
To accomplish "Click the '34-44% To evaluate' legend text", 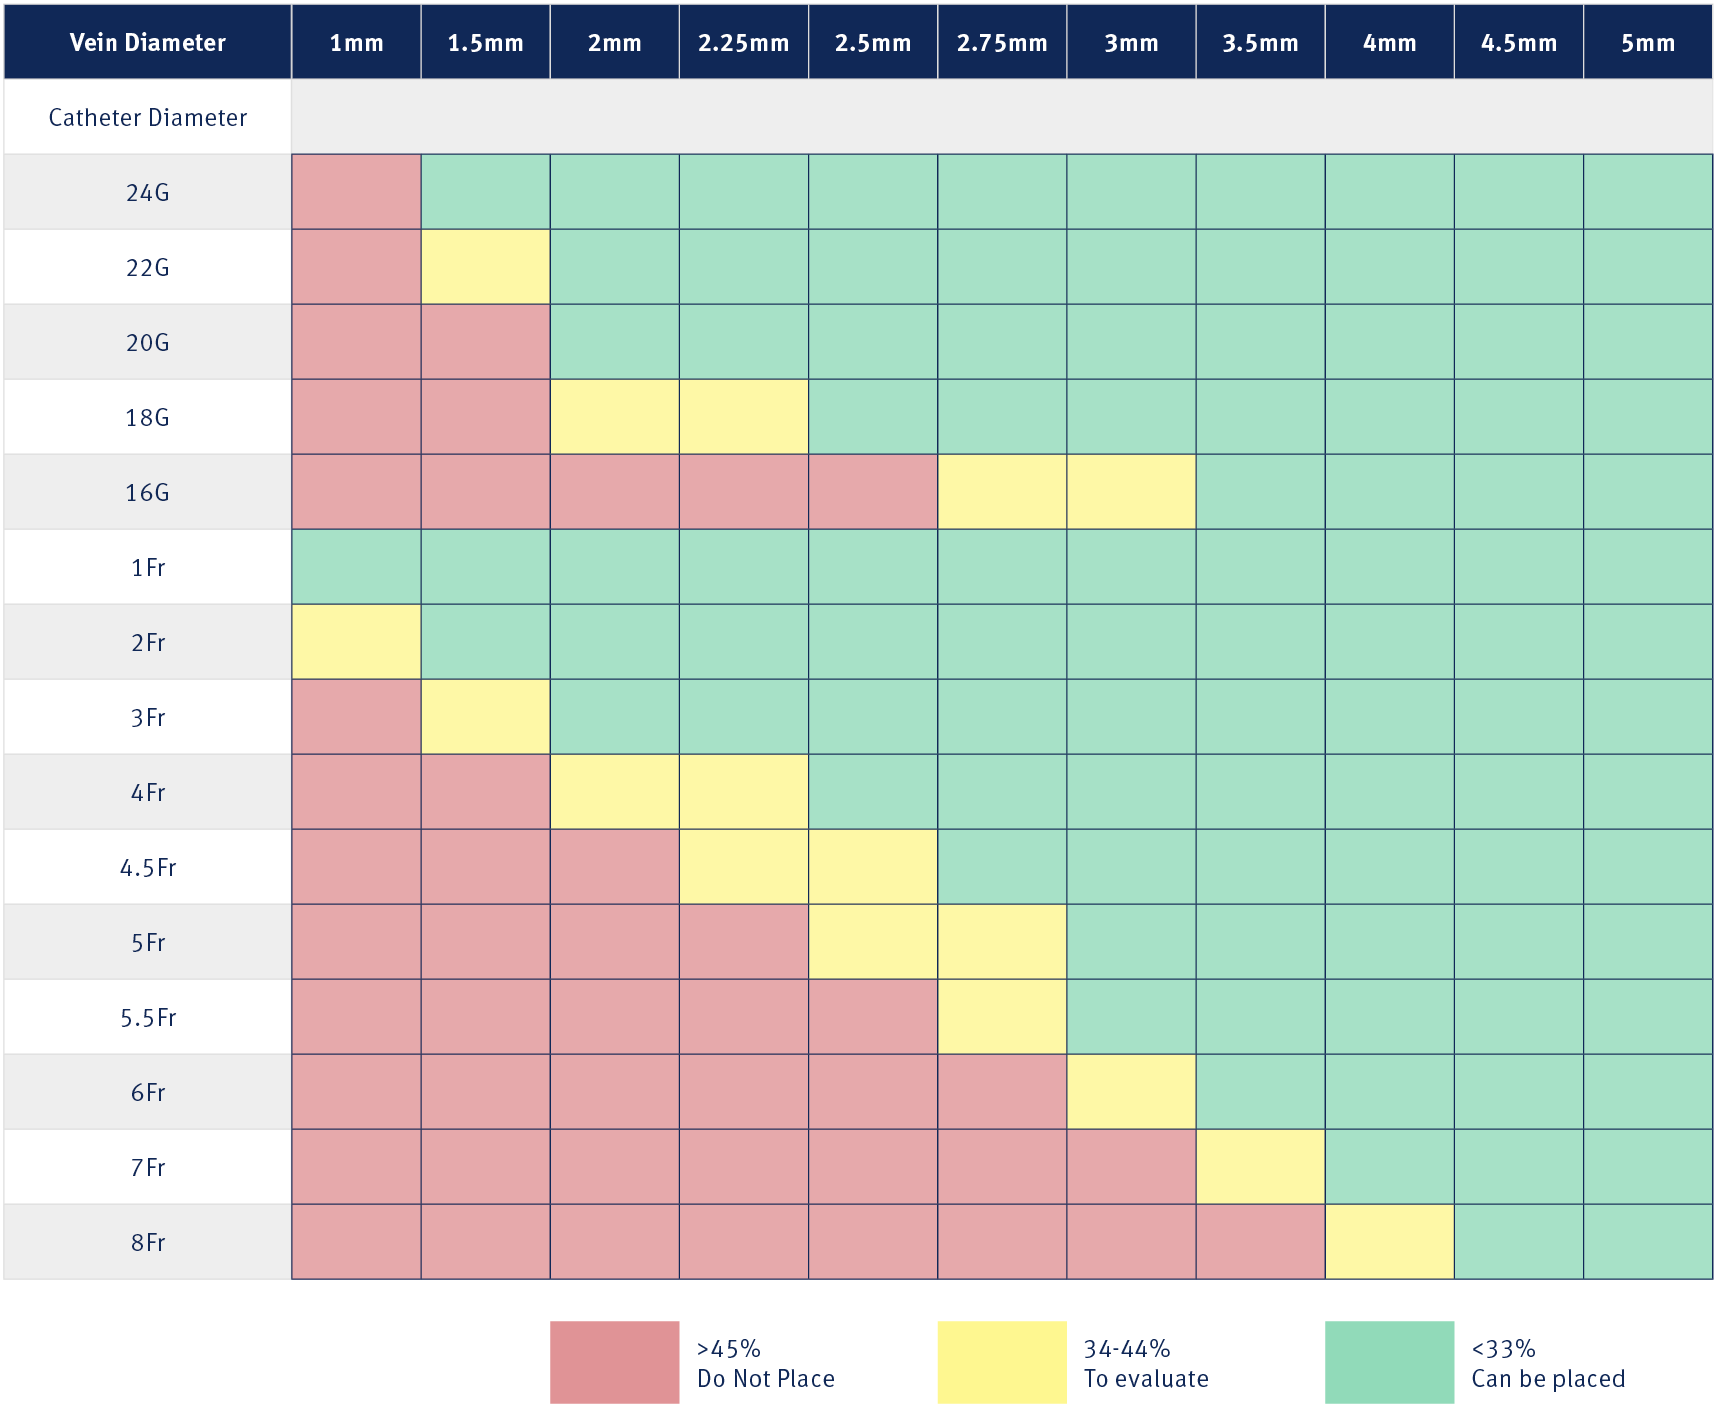I will pos(1146,1364).
